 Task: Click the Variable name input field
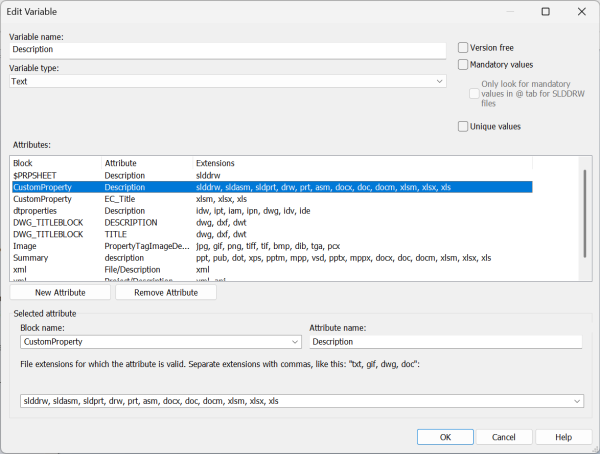tap(228, 50)
